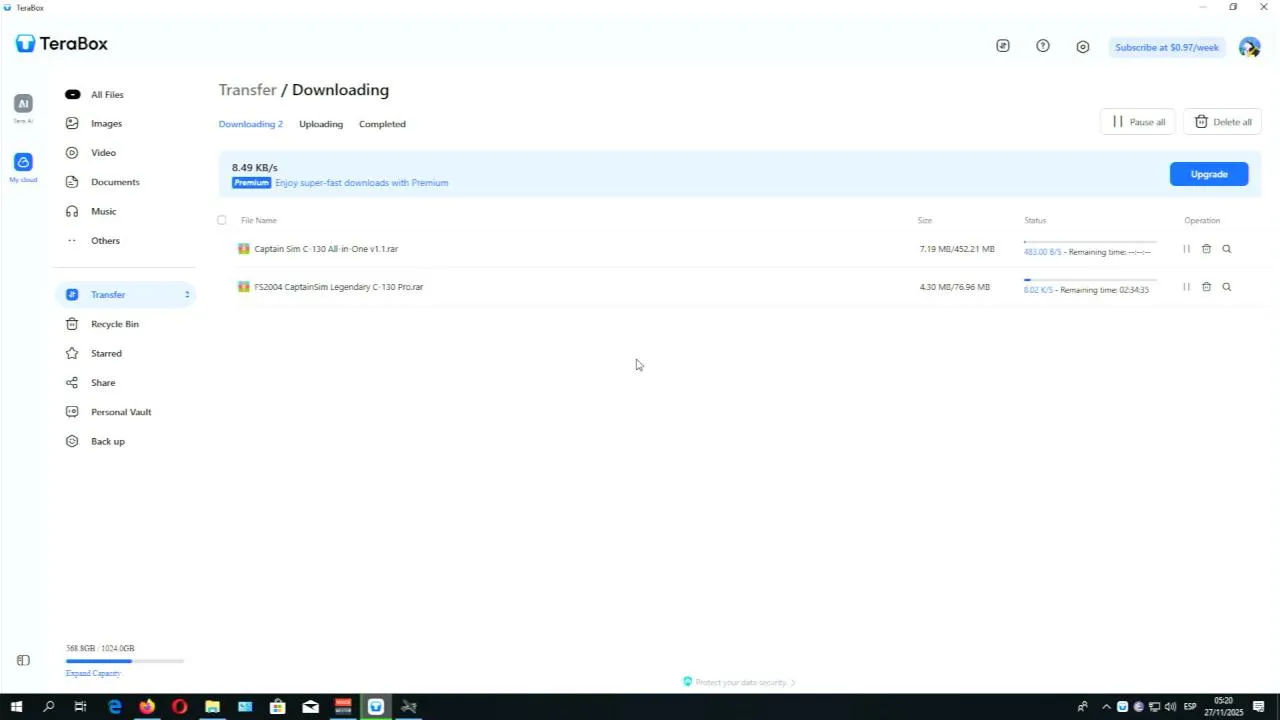The height and width of the screenshot is (720, 1280).
Task: Pause the FS2004 CaptainSim Legendary download
Action: click(1186, 287)
